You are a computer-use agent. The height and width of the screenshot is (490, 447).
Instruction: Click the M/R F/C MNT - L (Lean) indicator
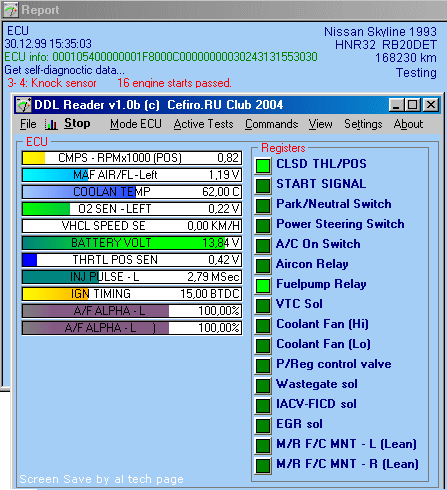tap(263, 446)
